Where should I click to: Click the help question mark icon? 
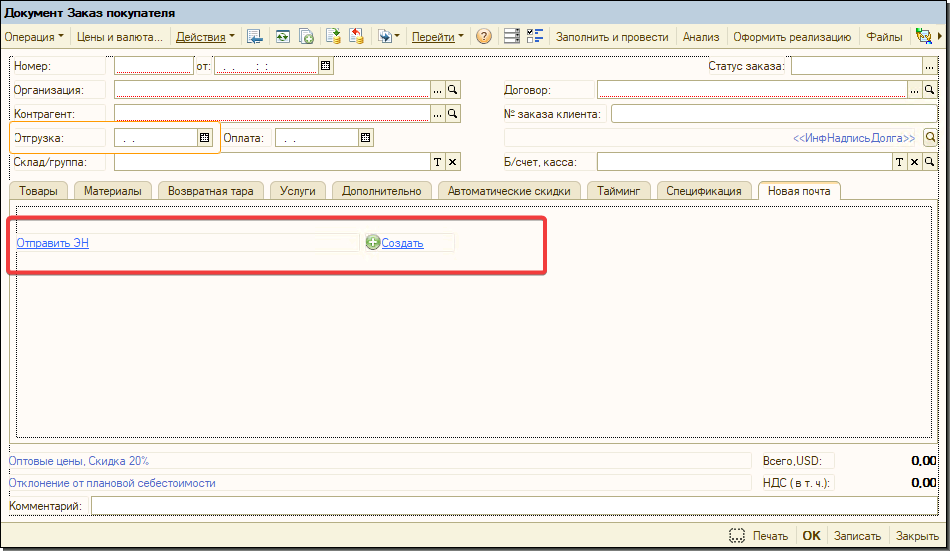[x=484, y=37]
